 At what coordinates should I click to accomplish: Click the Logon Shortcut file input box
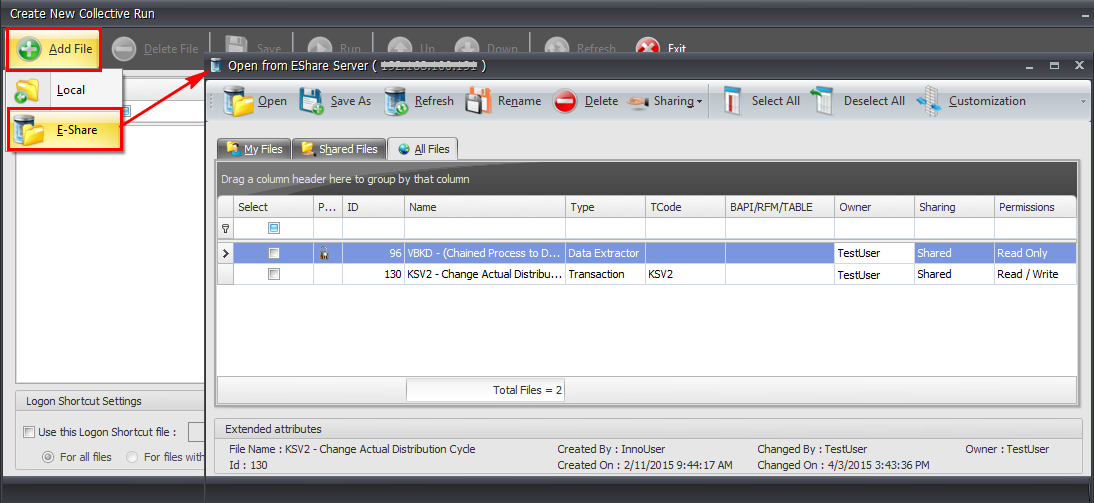coord(196,432)
